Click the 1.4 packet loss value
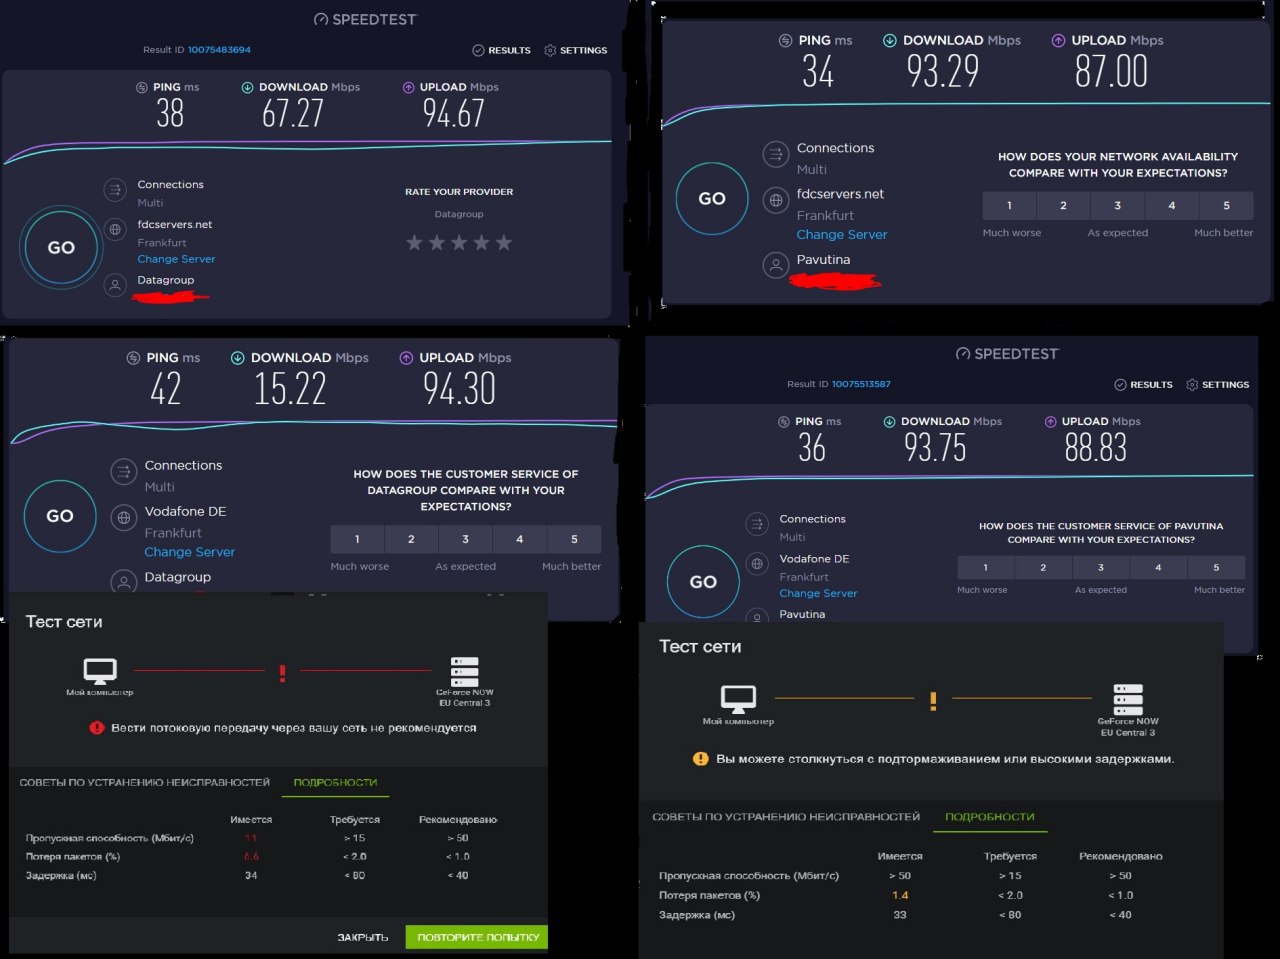Image resolution: width=1280 pixels, height=959 pixels. coord(900,895)
